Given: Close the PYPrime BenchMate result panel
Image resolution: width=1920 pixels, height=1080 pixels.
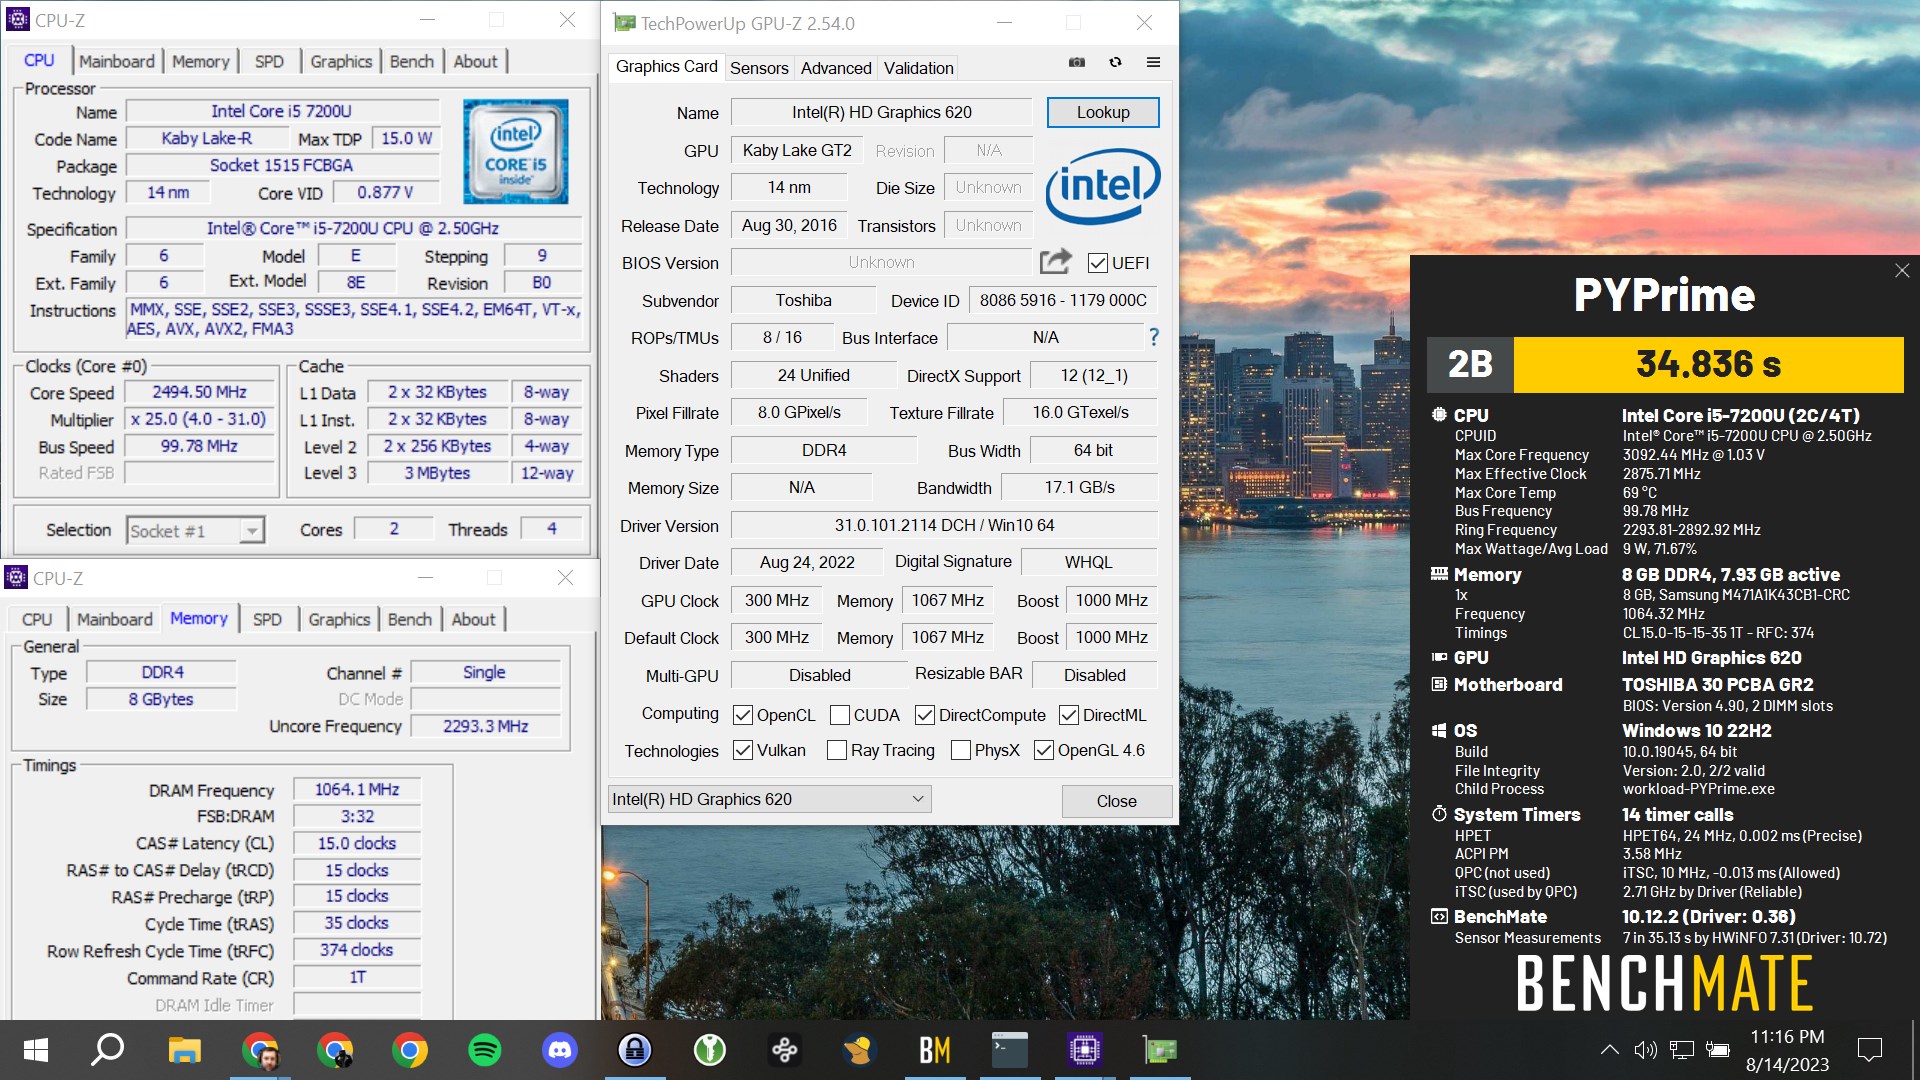Looking at the screenshot, I should pos(1902,271).
